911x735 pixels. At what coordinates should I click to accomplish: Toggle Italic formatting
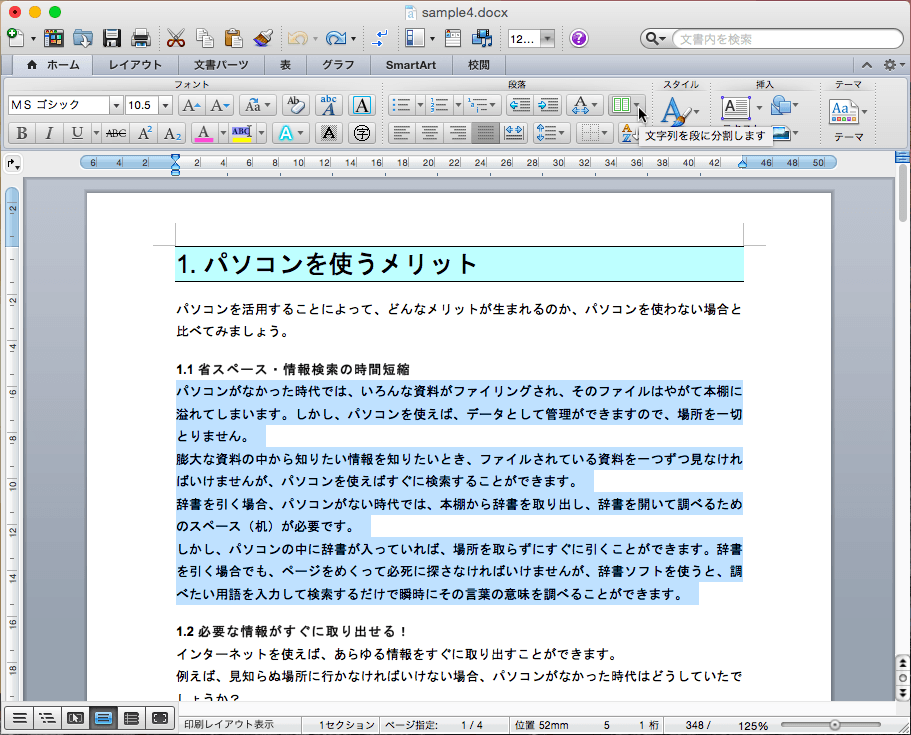tap(49, 134)
